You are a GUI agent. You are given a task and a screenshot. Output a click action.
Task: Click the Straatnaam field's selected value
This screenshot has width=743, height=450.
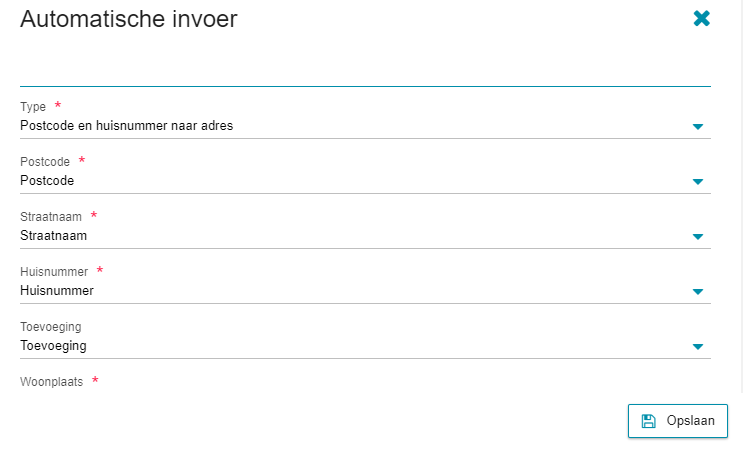(54, 235)
